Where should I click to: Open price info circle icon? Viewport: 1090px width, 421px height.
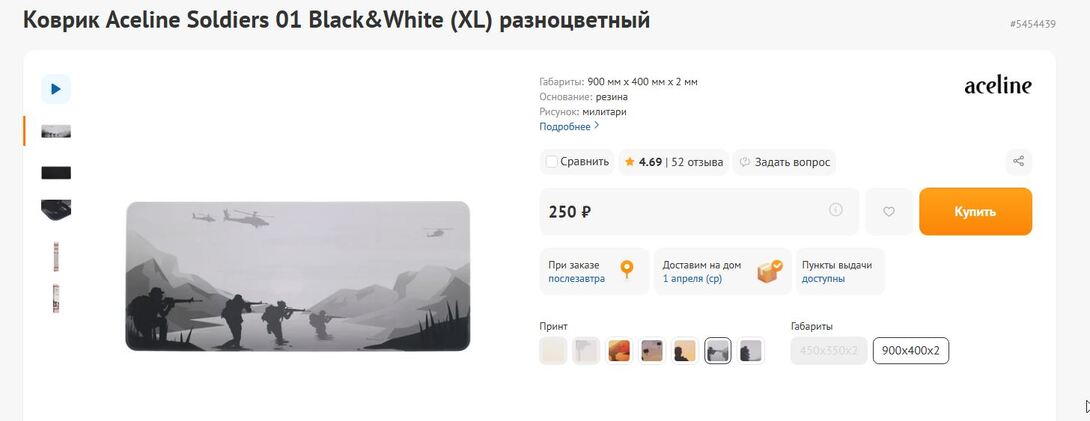click(836, 210)
